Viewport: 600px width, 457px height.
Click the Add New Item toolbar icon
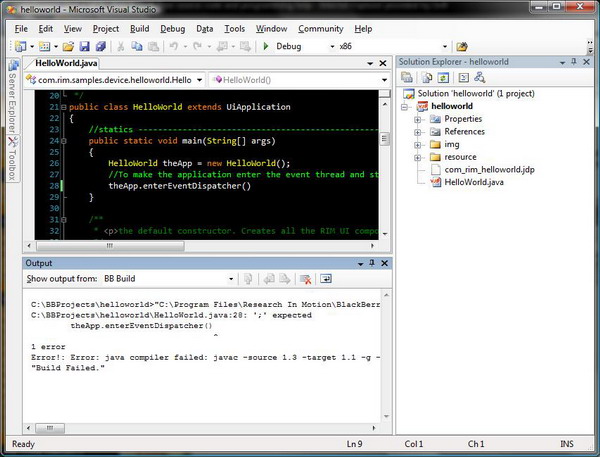[44, 47]
